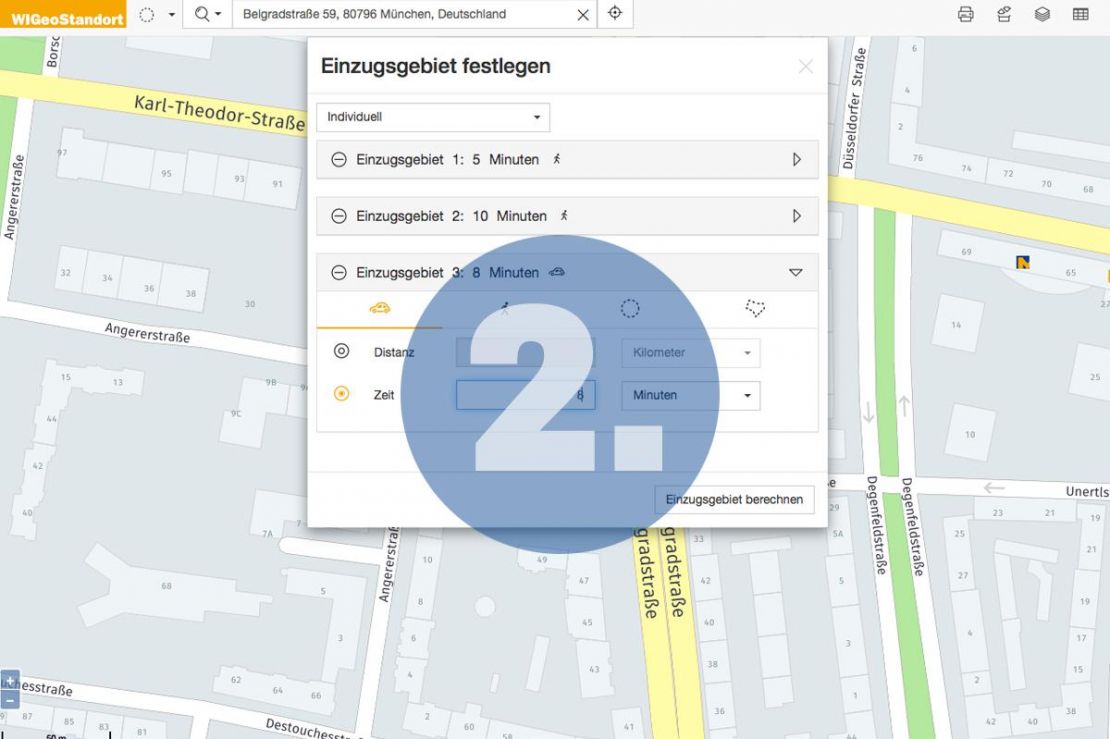This screenshot has width=1110, height=739.
Task: Click house number 95 on the map
Action: pos(166,173)
